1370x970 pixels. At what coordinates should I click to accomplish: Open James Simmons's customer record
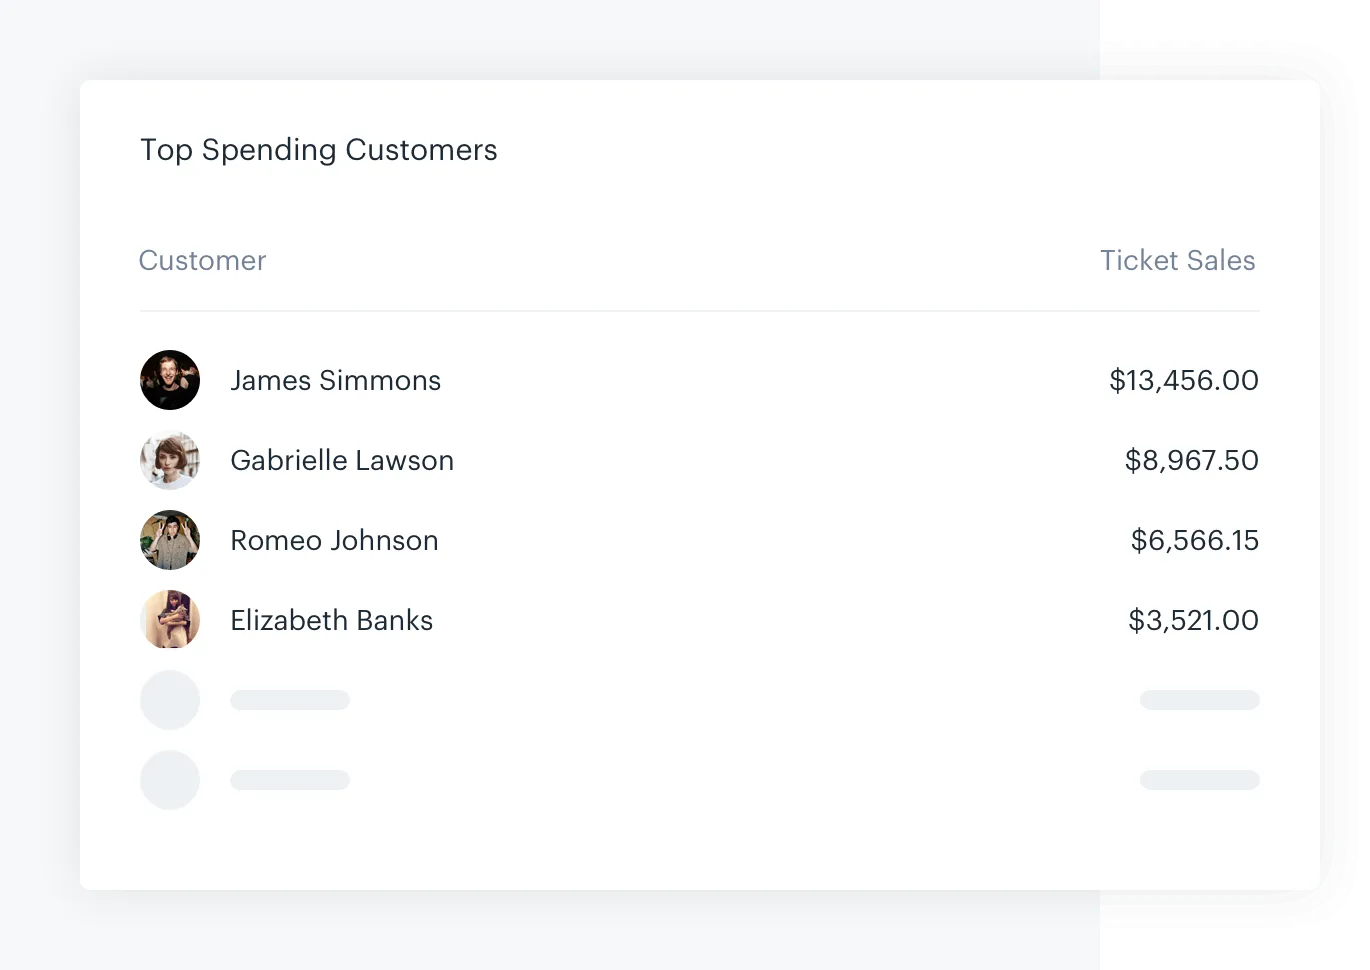335,380
